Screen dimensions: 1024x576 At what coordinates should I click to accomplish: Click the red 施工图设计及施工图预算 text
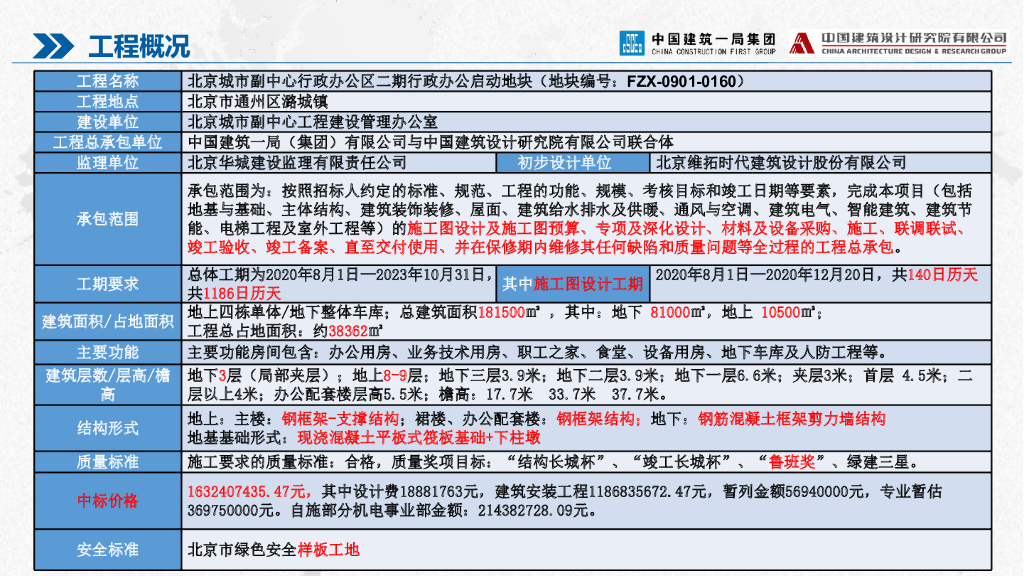point(493,229)
